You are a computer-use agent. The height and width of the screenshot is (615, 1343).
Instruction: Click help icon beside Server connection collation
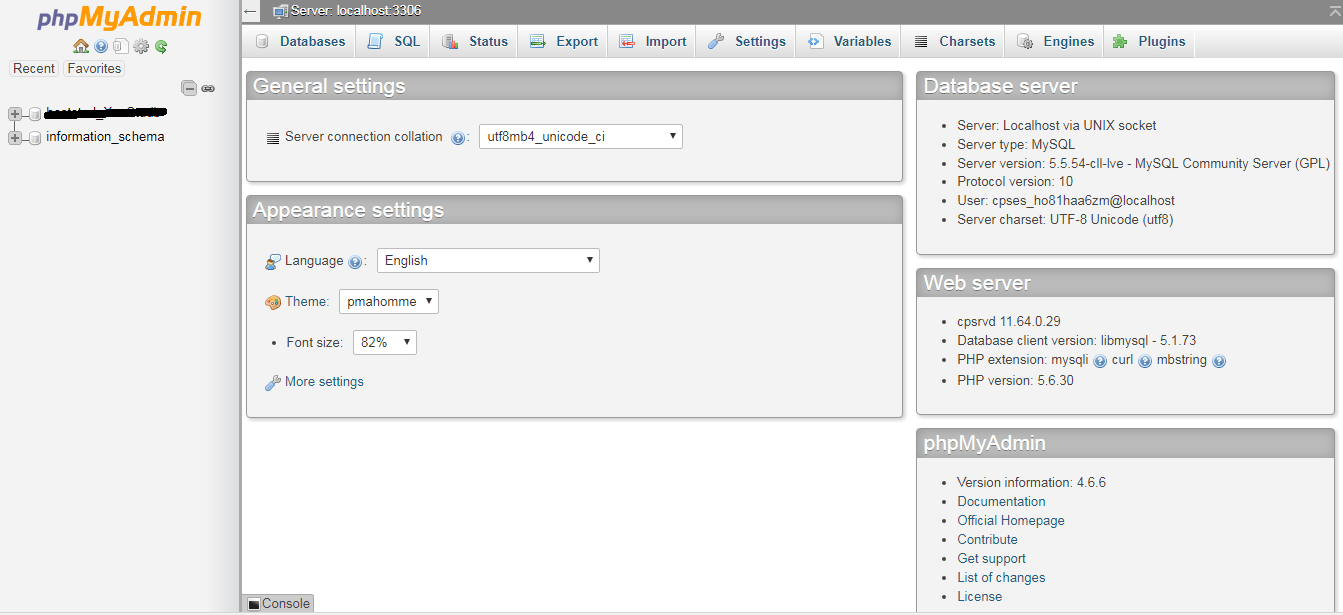[458, 138]
